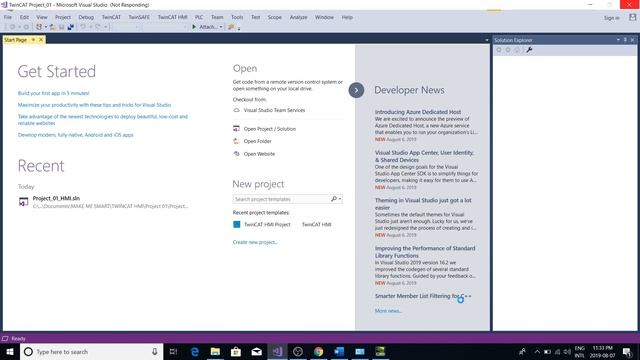
Task: Open the TwinCAT menu
Action: pyautogui.click(x=111, y=17)
